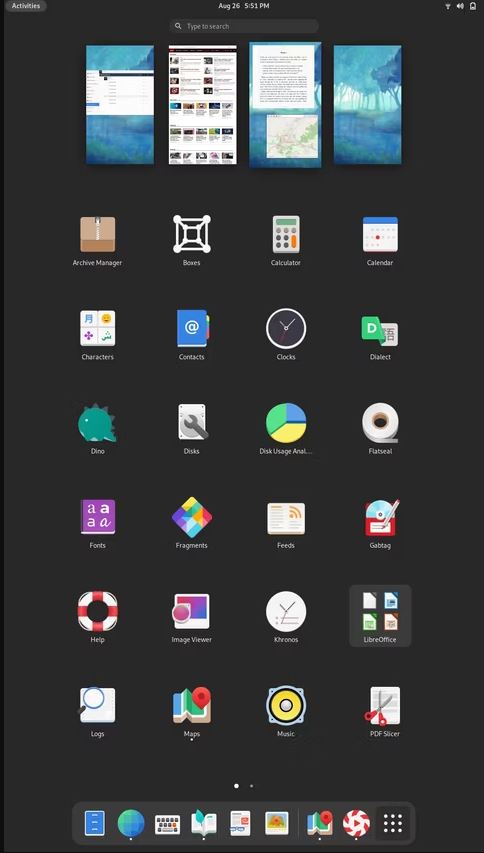Open the Gabtag audio tagger
This screenshot has width=484, height=853.
point(380,523)
